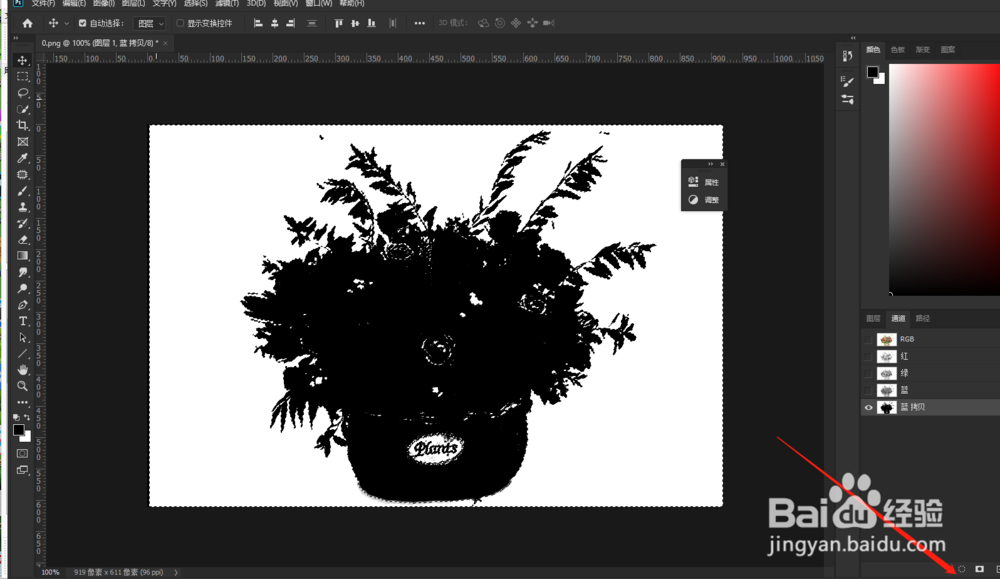Click the foreground color swatch in toolbox
Screen dimensions: 1000x579
[18, 430]
